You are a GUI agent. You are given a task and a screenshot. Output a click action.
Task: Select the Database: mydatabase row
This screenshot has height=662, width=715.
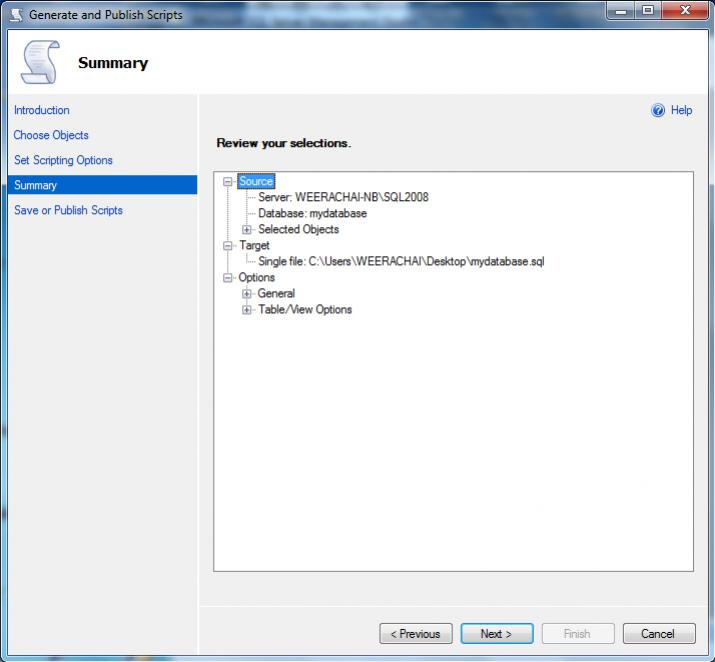[312, 213]
